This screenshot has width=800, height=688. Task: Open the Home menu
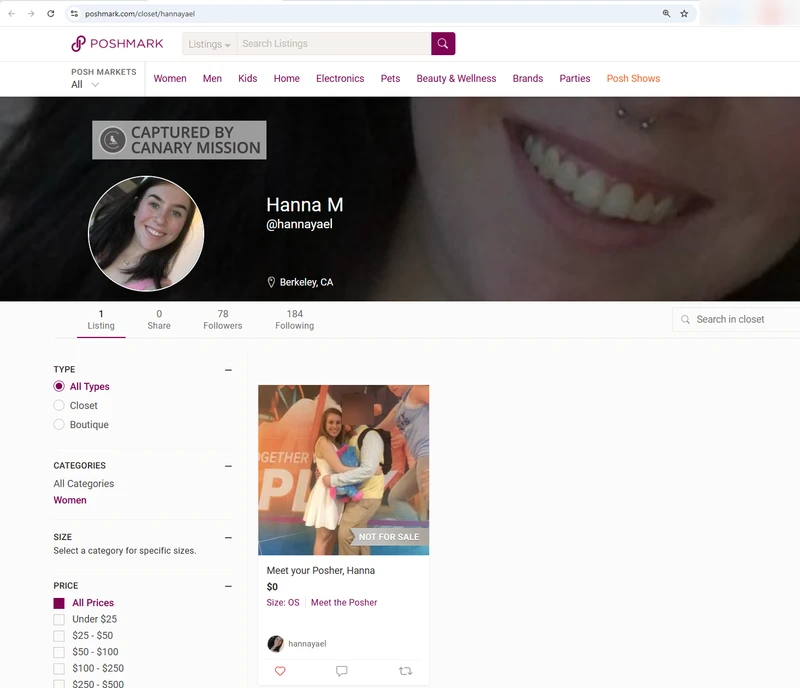click(287, 79)
